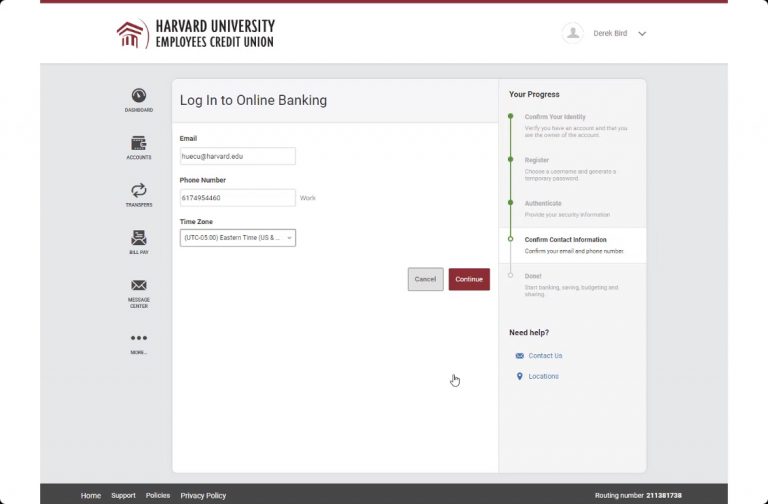This screenshot has width=768, height=504.
Task: Click the Home footer link
Action: [91, 496]
